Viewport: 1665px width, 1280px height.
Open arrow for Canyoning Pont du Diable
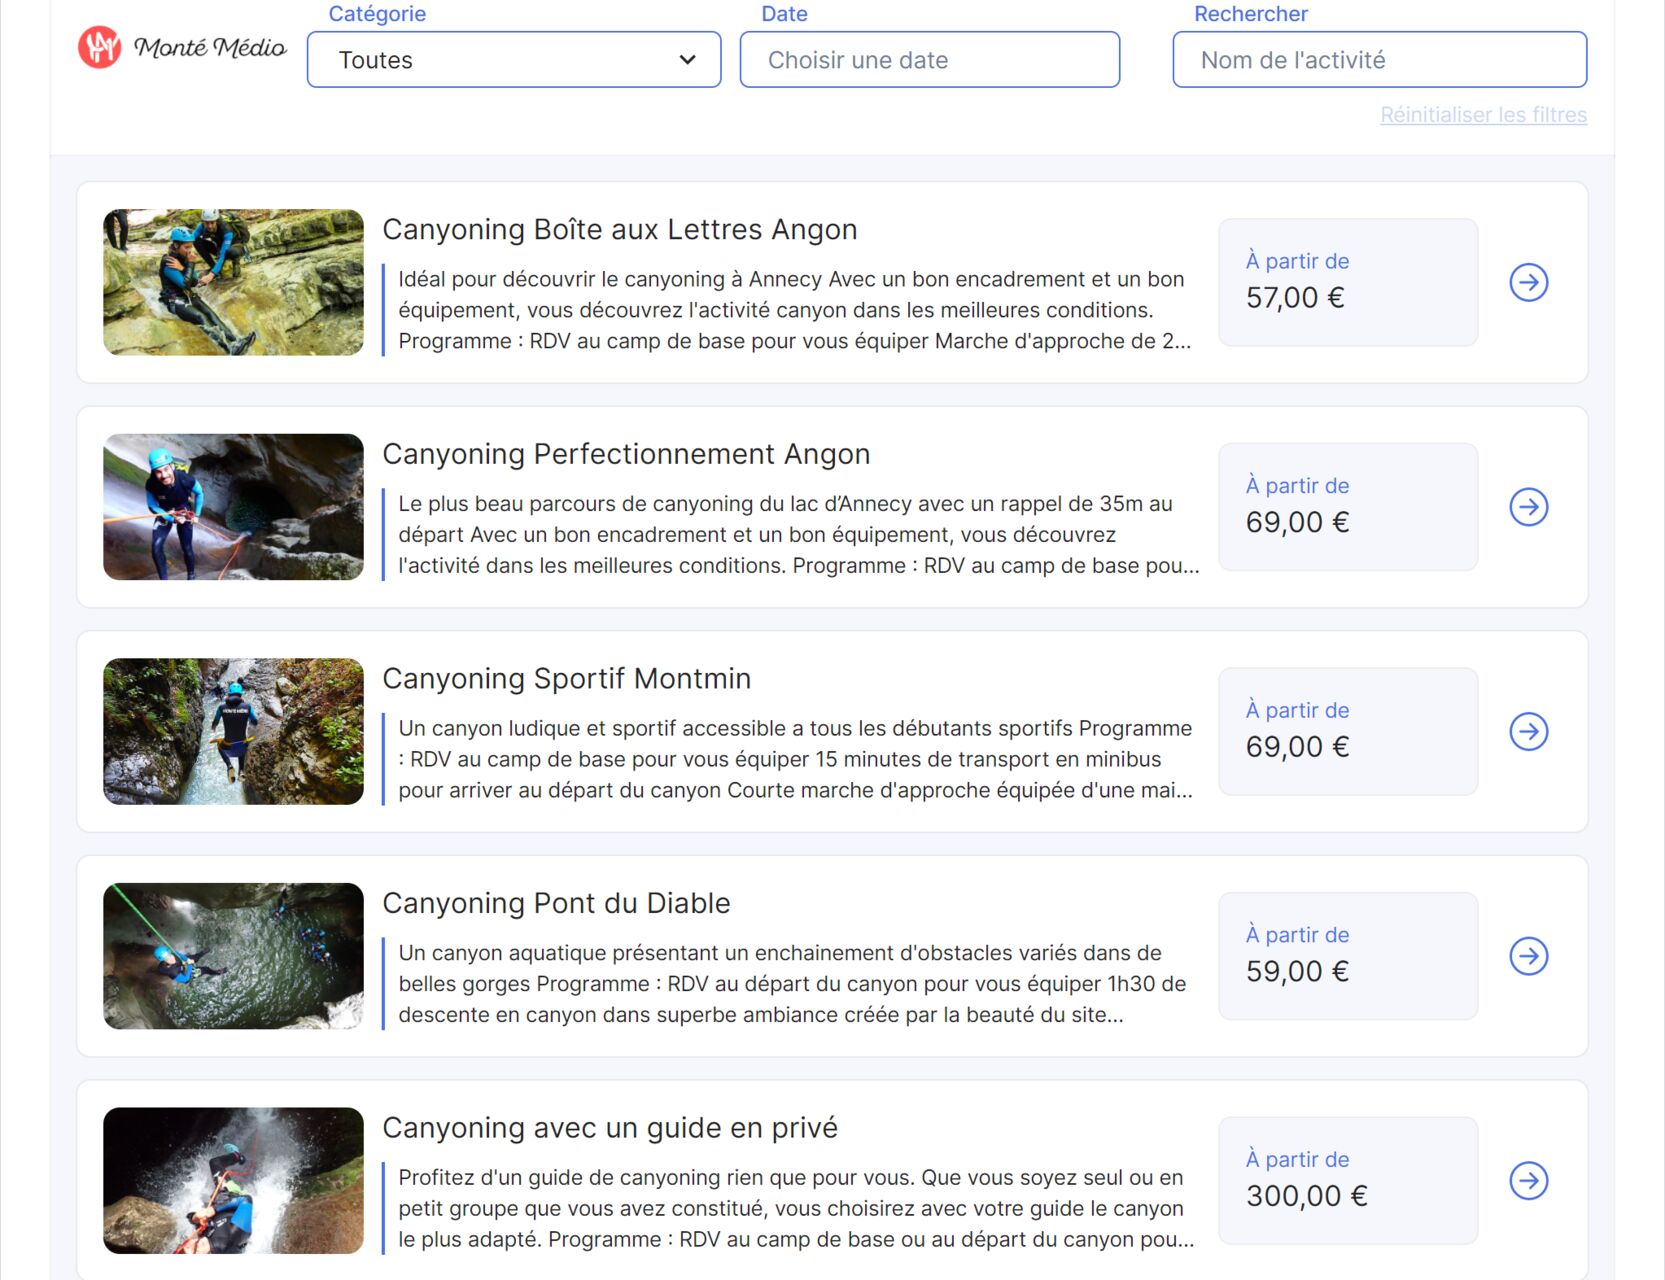tap(1528, 956)
